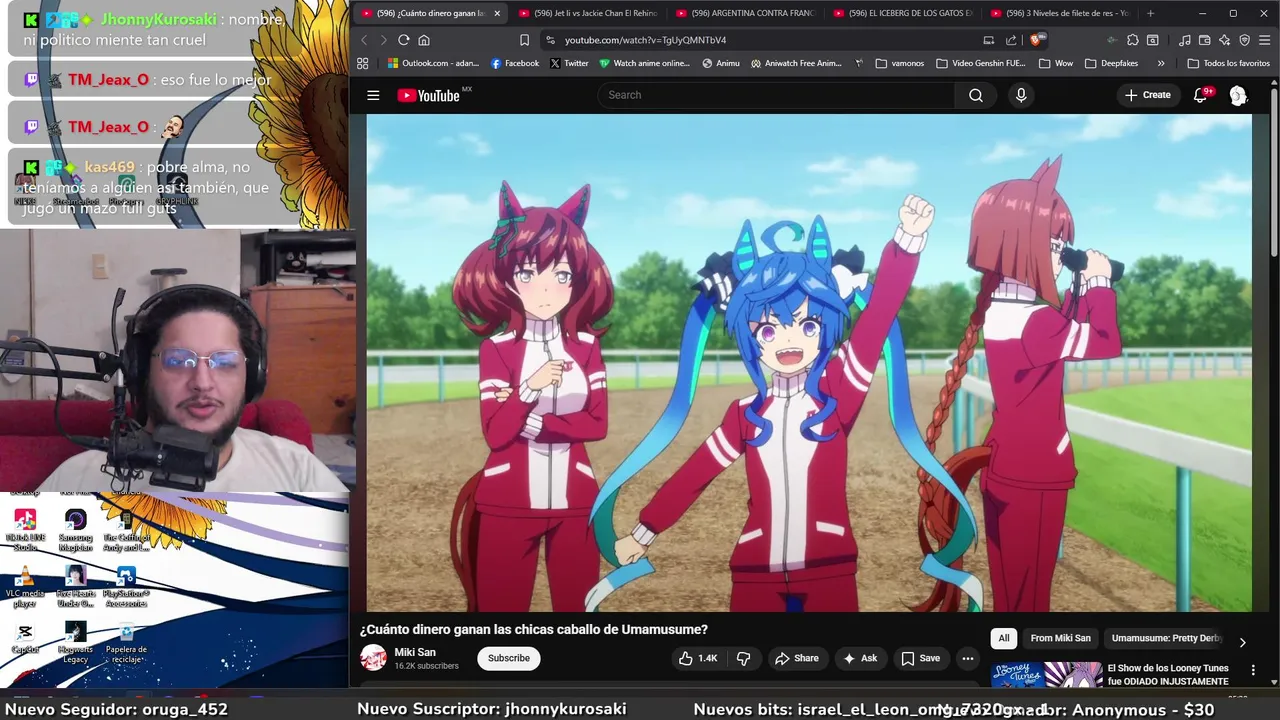The height and width of the screenshot is (720, 1280).
Task: Open the site settings icon in the address bar
Action: click(x=549, y=40)
